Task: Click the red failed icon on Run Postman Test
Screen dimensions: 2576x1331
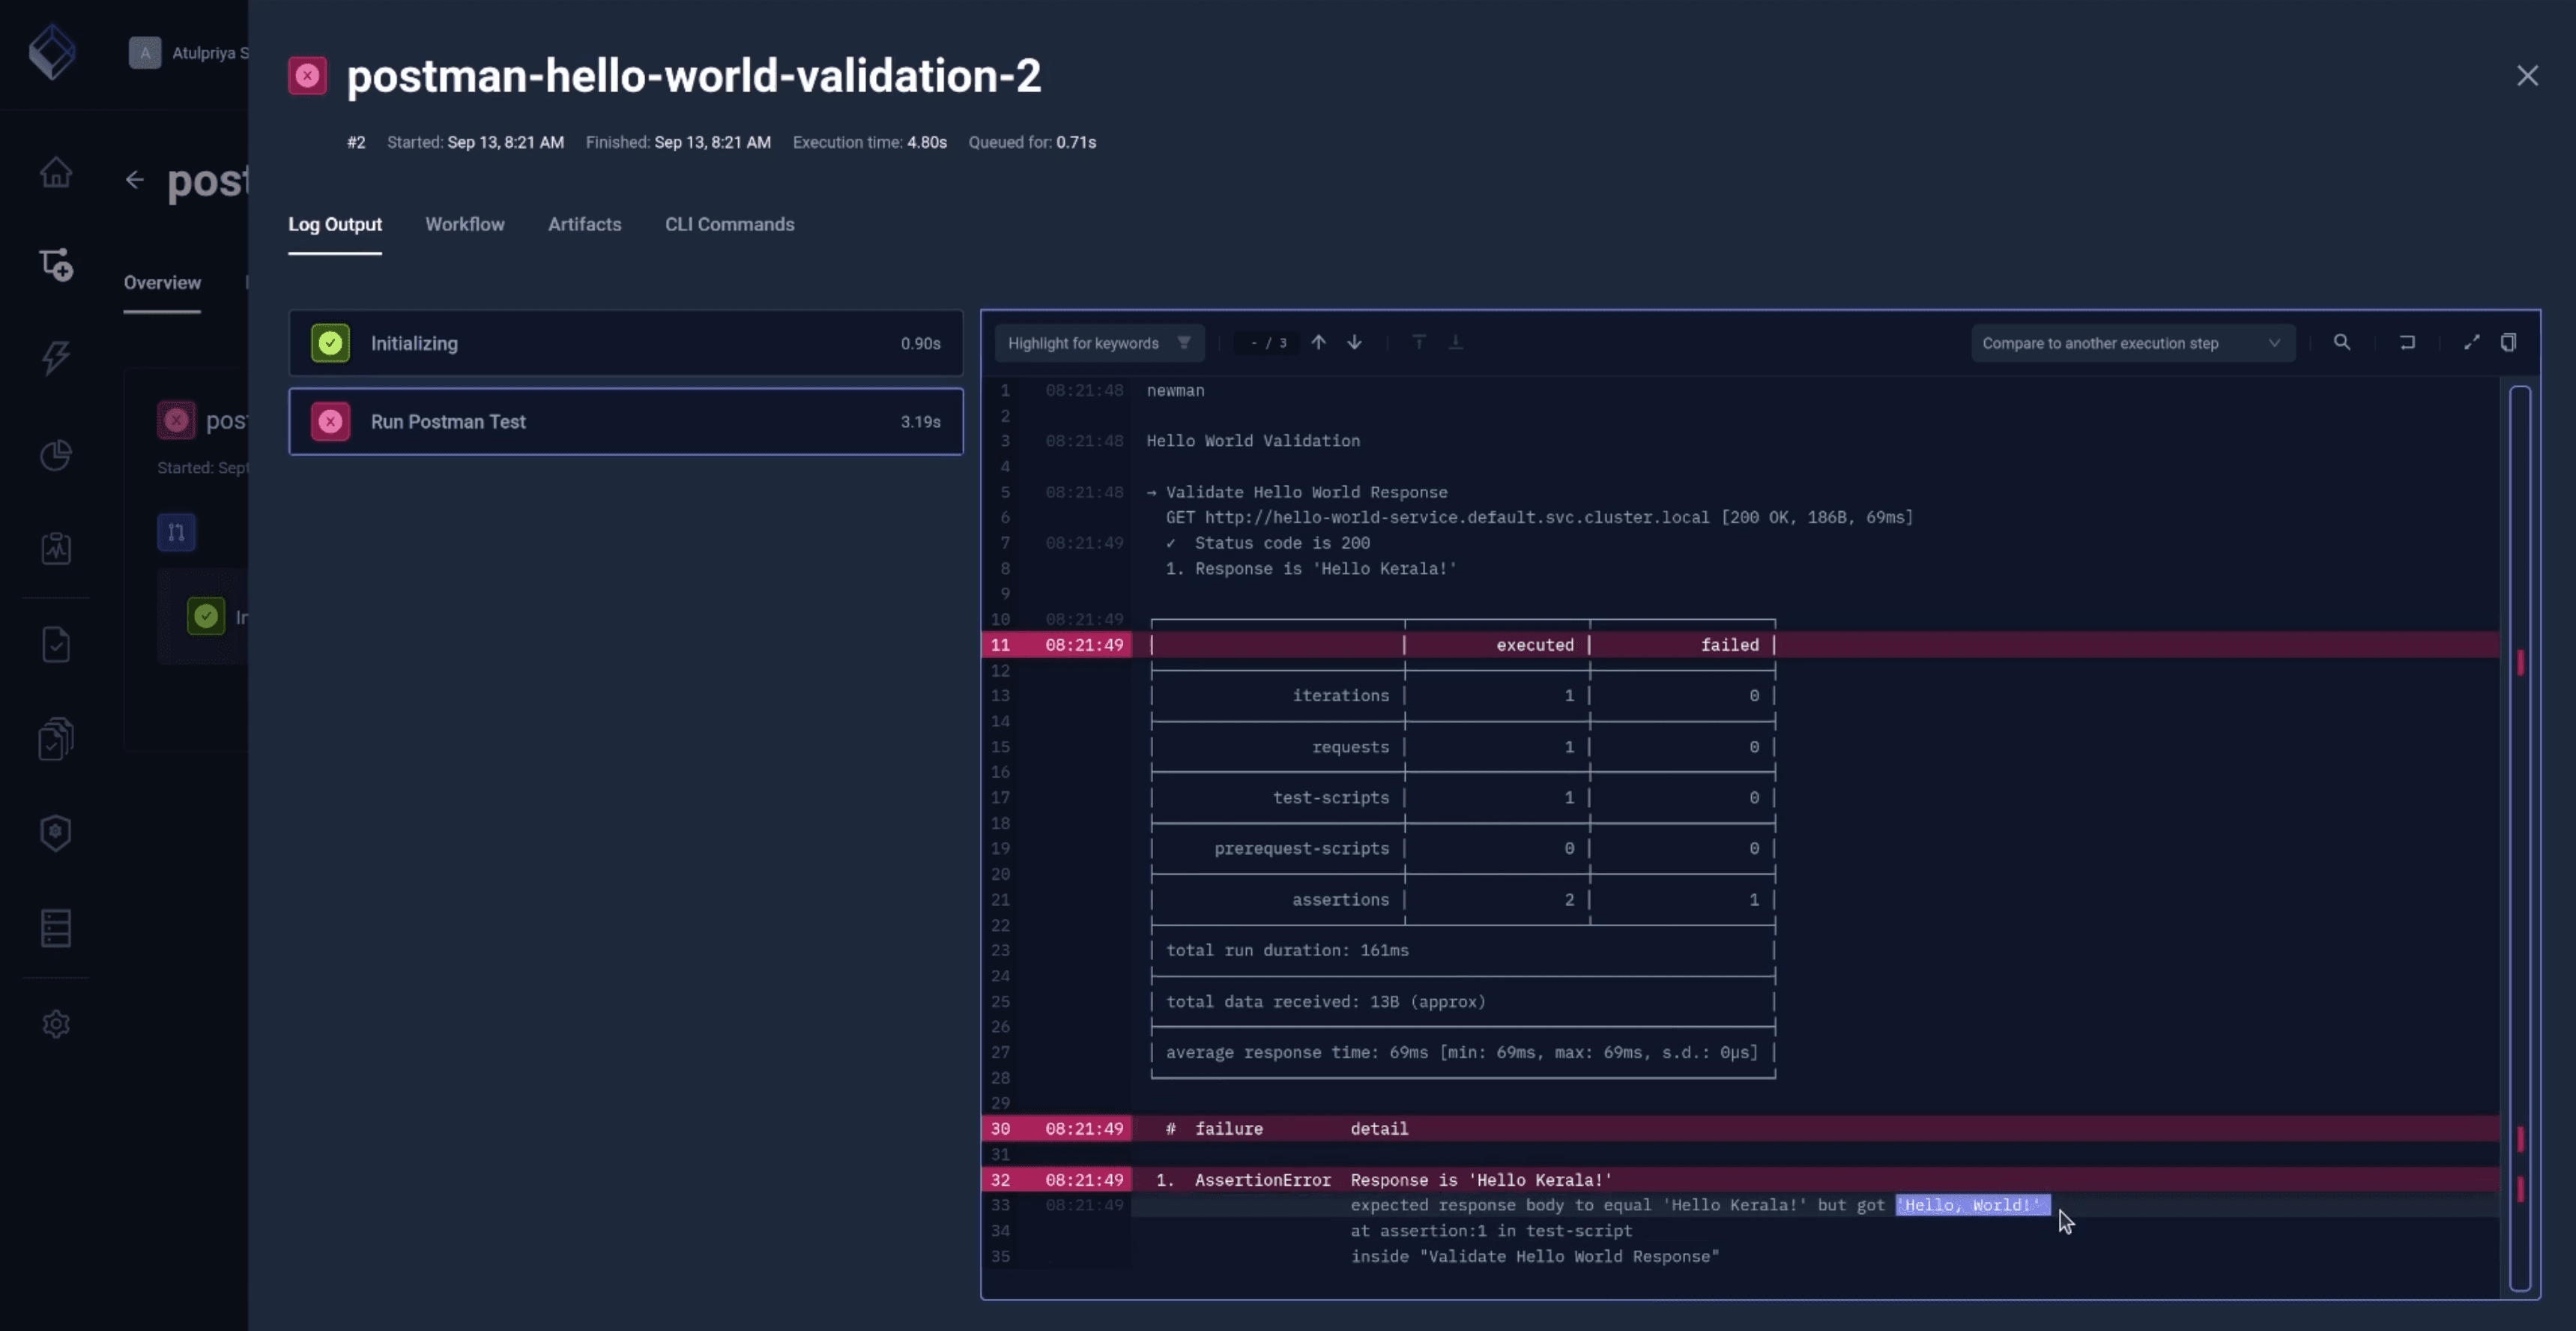Action: click(x=330, y=421)
